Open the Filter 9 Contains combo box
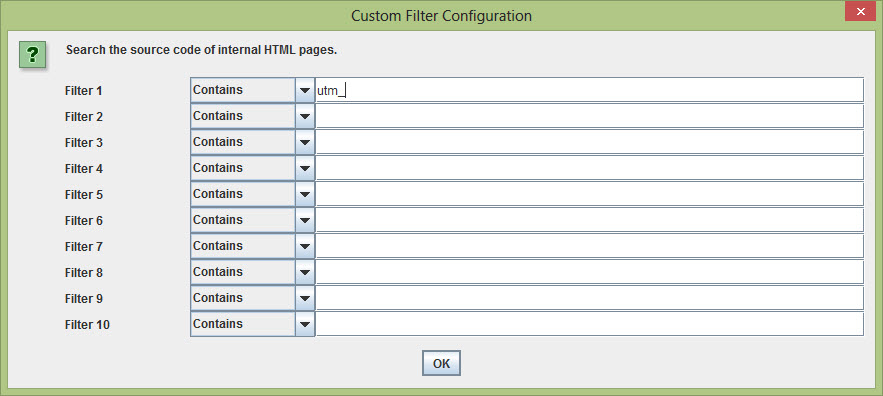 pos(252,297)
